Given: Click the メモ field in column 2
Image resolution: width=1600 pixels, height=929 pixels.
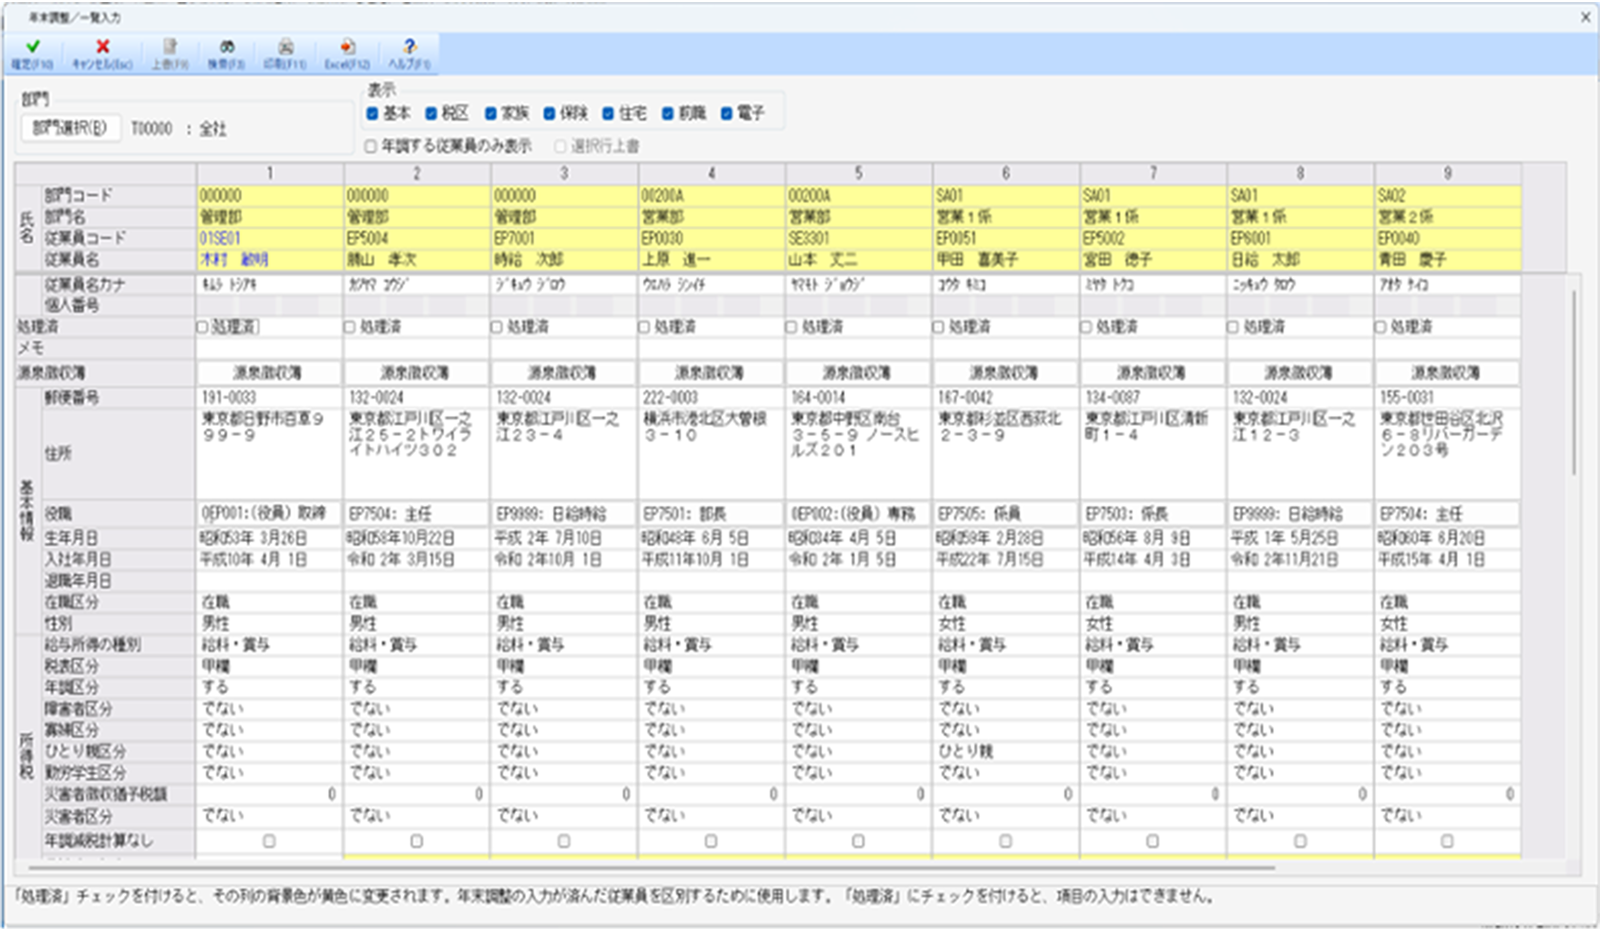Looking at the screenshot, I should (x=416, y=348).
